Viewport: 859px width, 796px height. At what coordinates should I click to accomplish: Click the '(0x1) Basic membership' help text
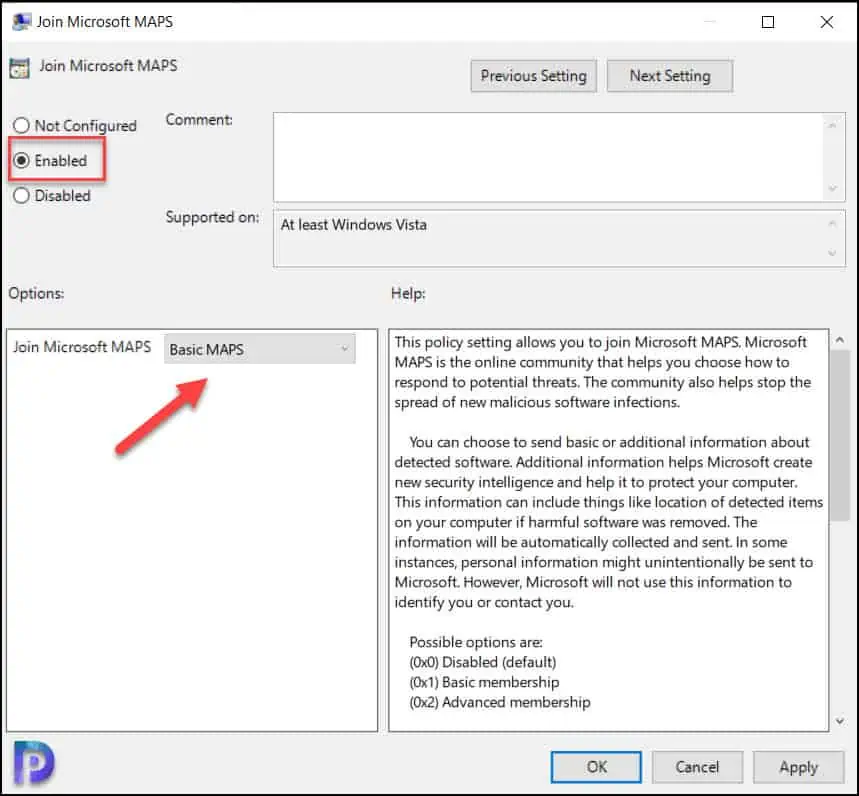pyautogui.click(x=484, y=682)
